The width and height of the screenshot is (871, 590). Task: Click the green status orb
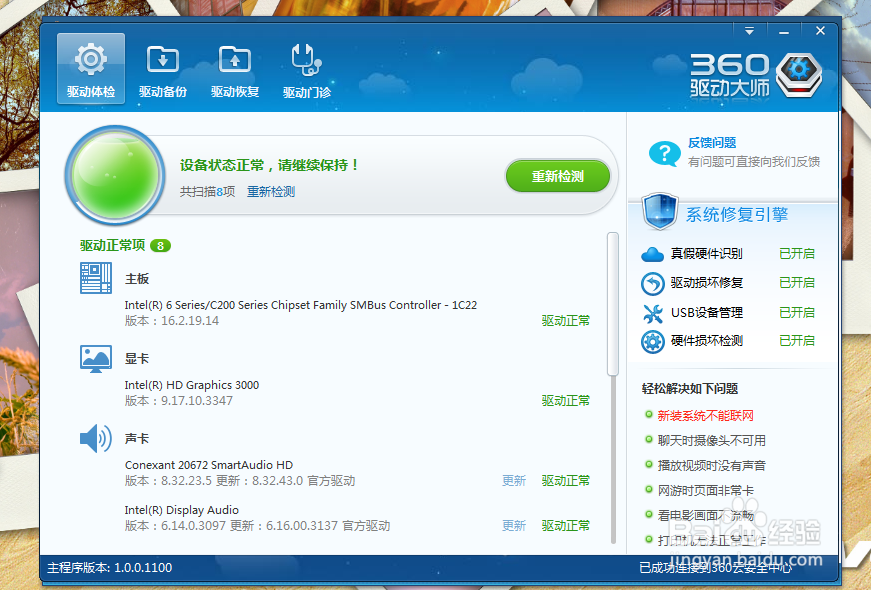point(115,175)
